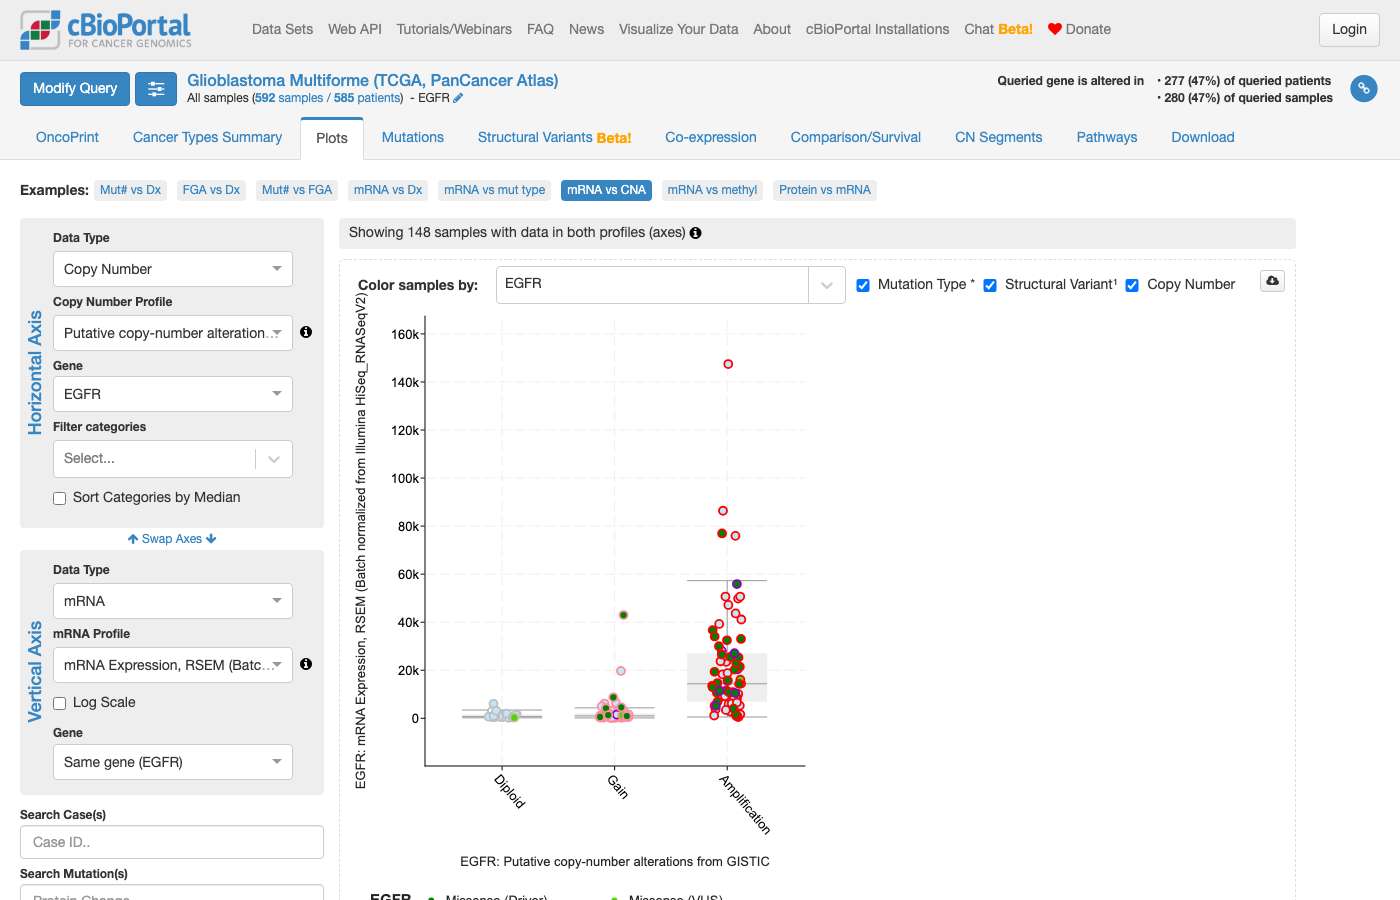Viewport: 1400px width, 900px height.
Task: Switch to the Mutations tab
Action: point(413,137)
